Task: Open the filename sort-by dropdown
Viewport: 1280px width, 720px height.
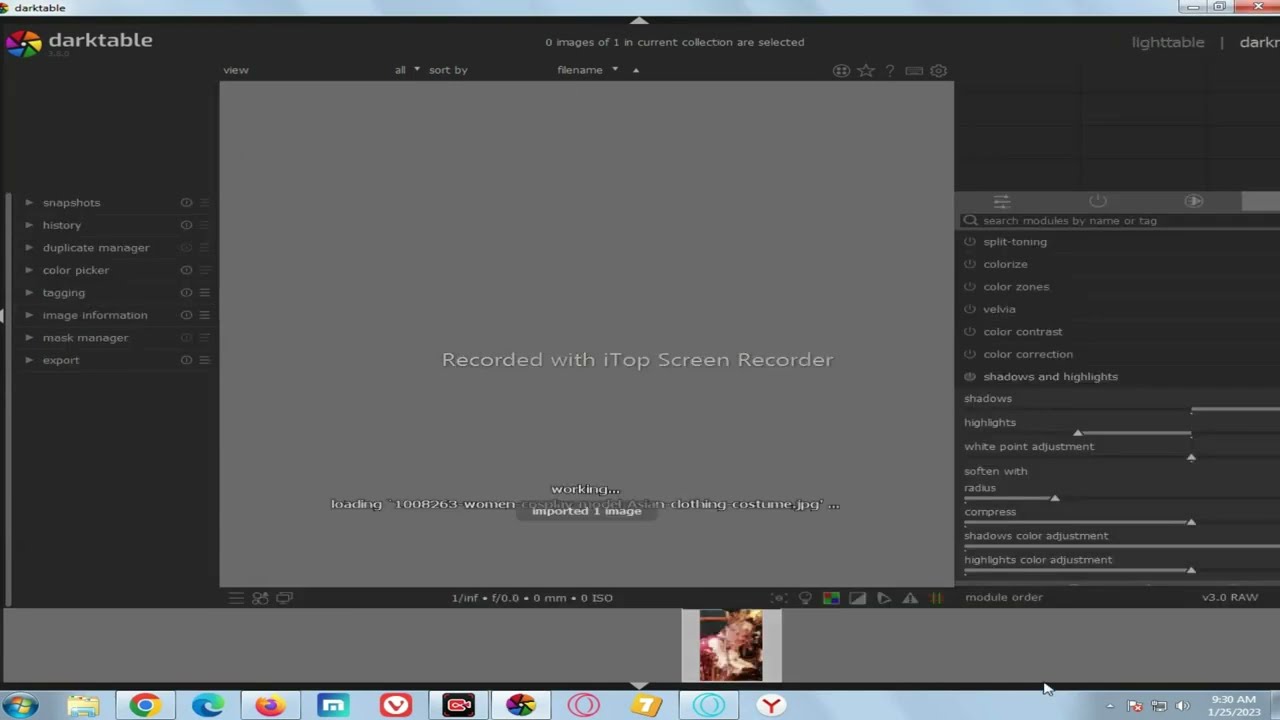Action: [588, 70]
